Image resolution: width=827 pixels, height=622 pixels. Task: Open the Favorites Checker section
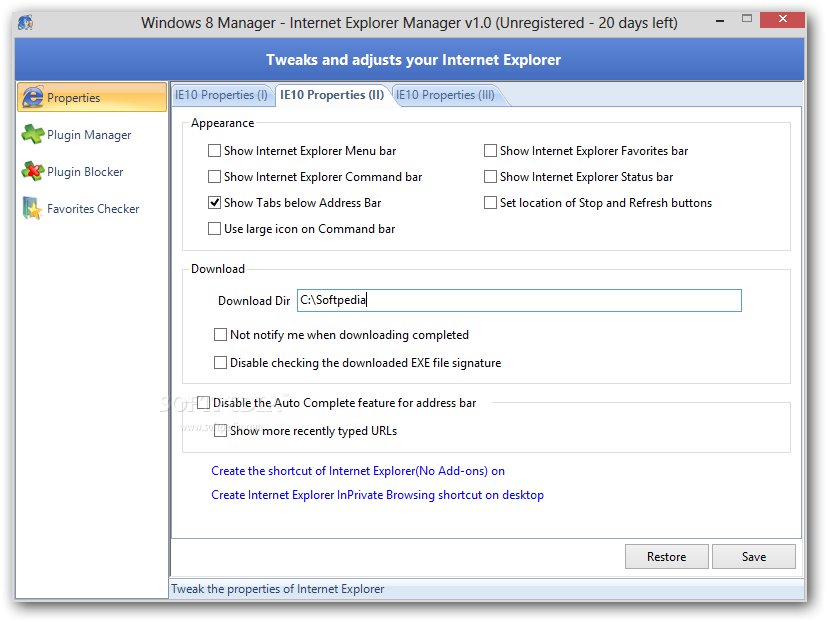(x=93, y=209)
